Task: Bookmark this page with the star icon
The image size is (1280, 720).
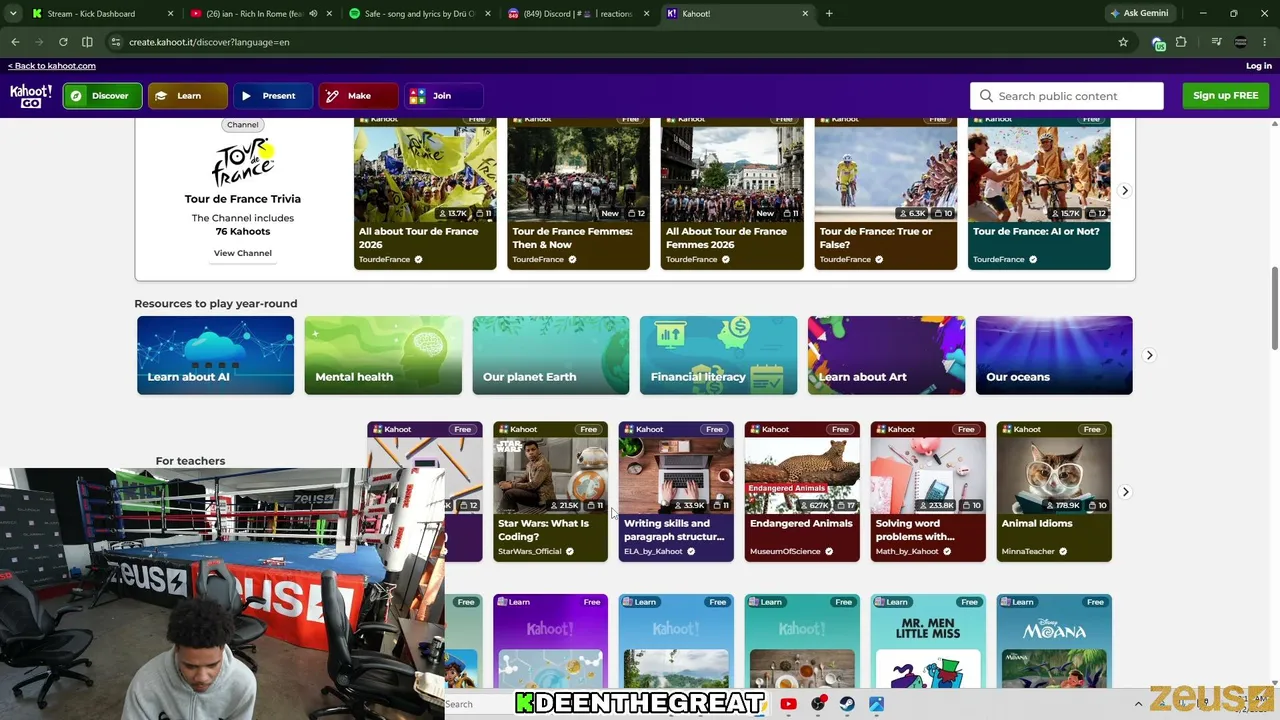Action: pos(1123,42)
